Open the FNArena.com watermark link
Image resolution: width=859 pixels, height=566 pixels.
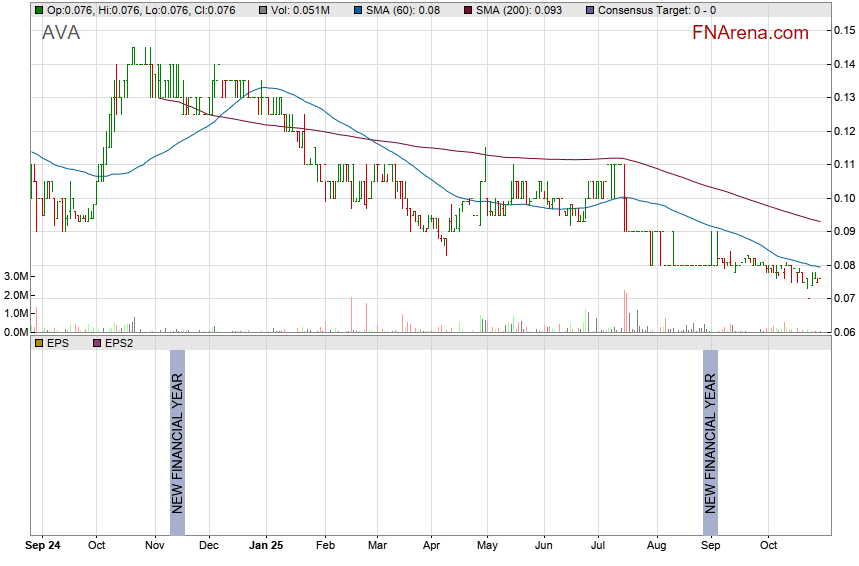750,33
